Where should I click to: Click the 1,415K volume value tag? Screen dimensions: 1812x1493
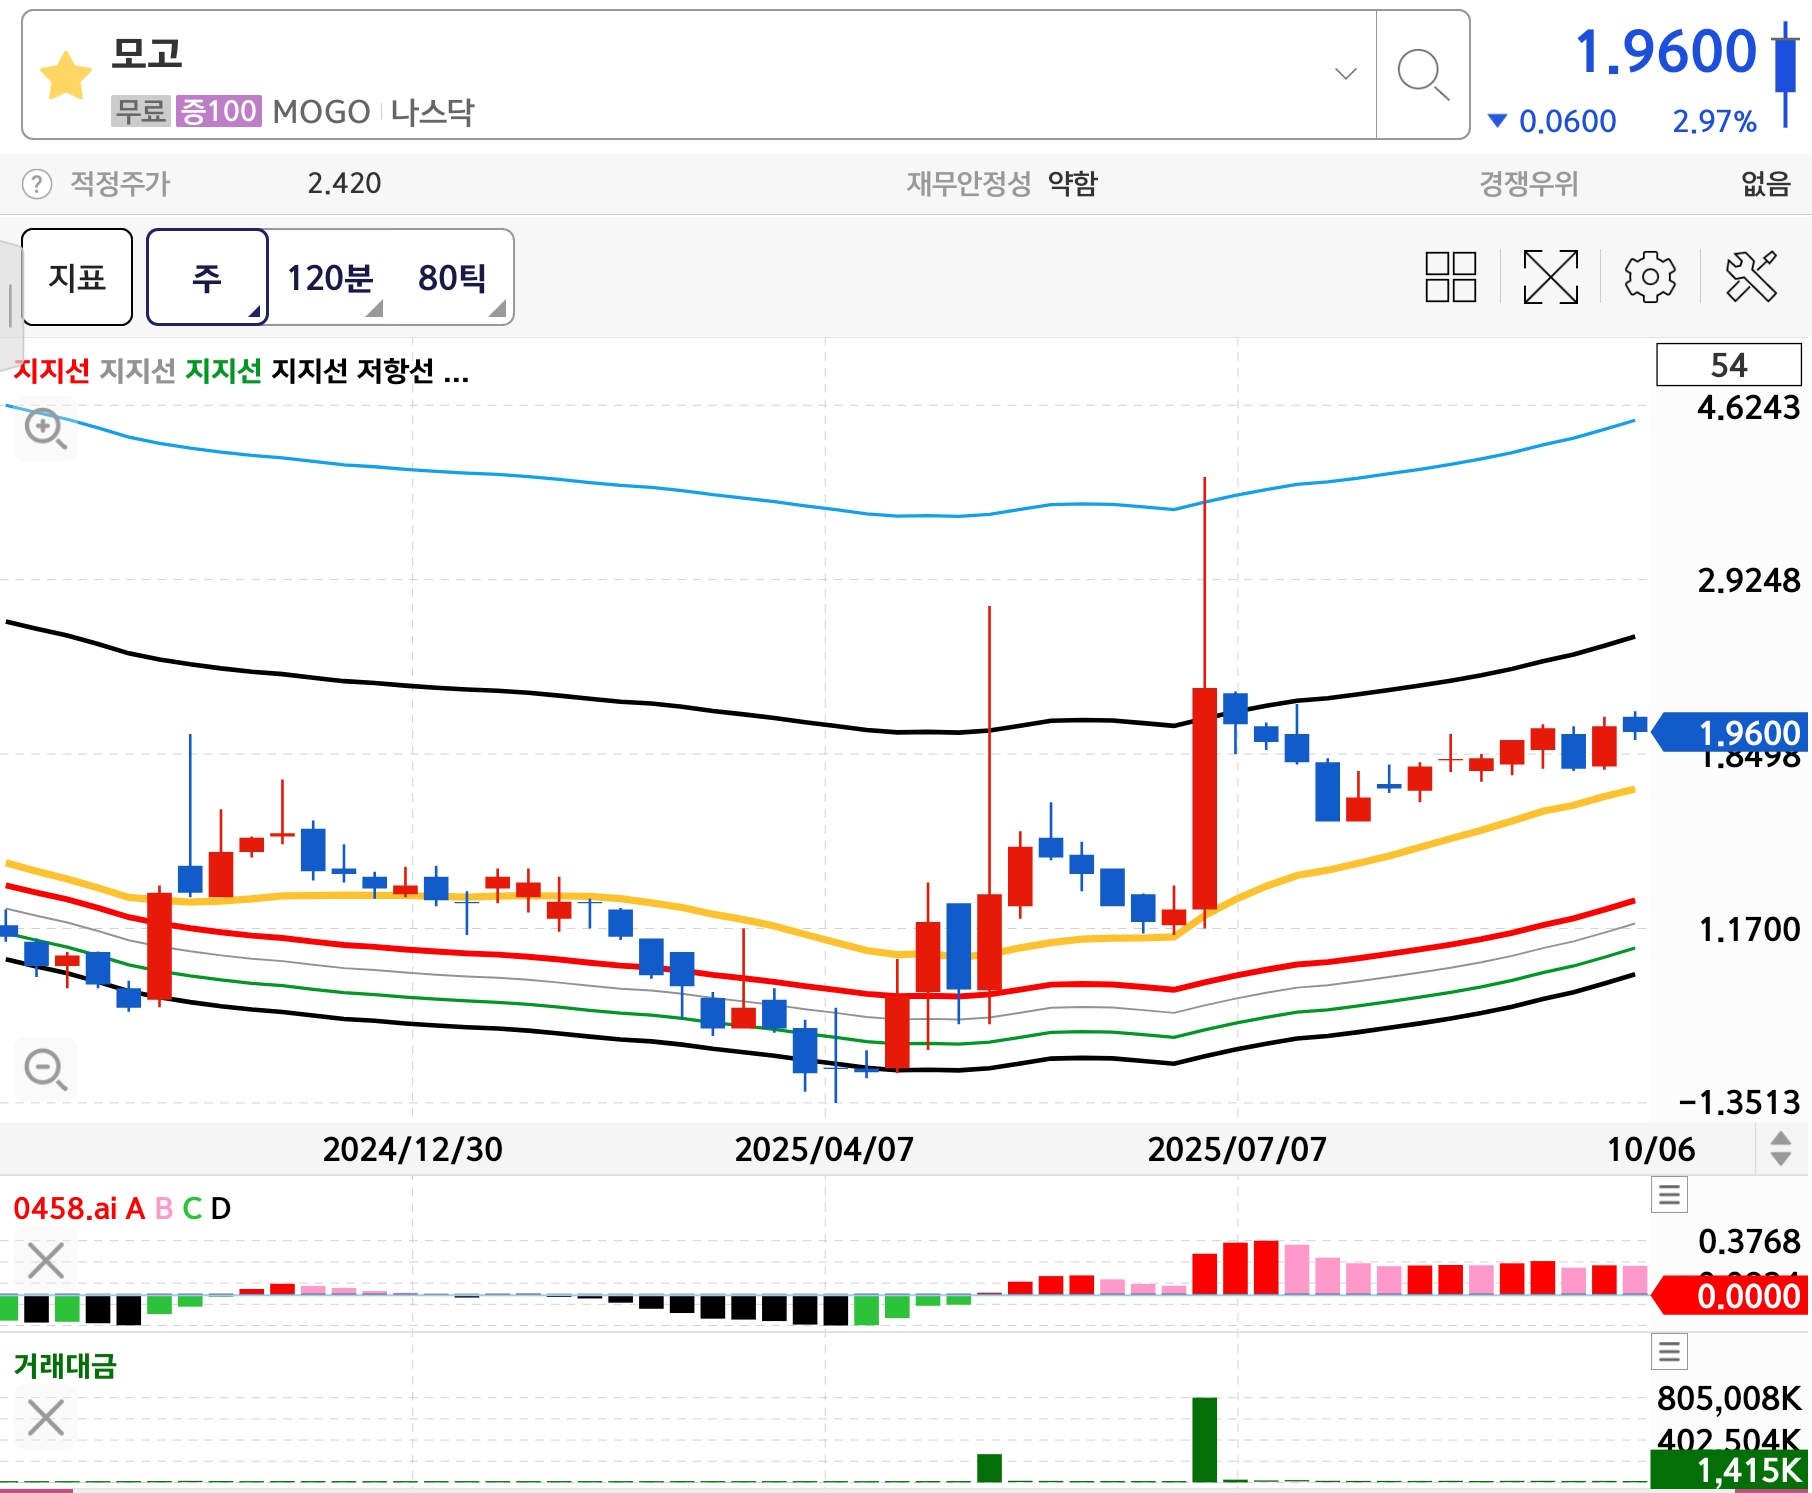1728,1470
